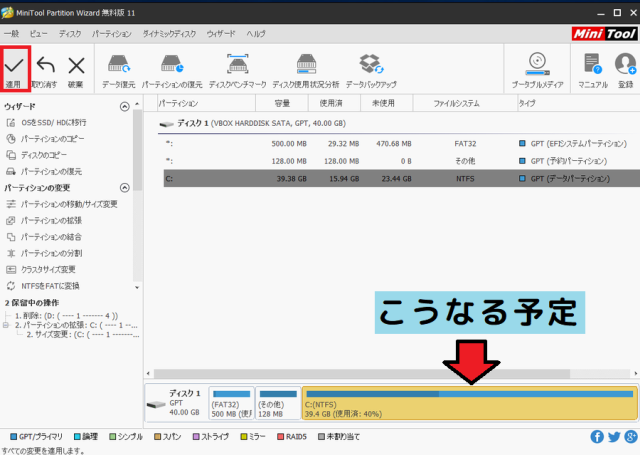Viewport: 640px width, 455px height.
Task: Open the データバックアップ tool
Action: (371, 71)
